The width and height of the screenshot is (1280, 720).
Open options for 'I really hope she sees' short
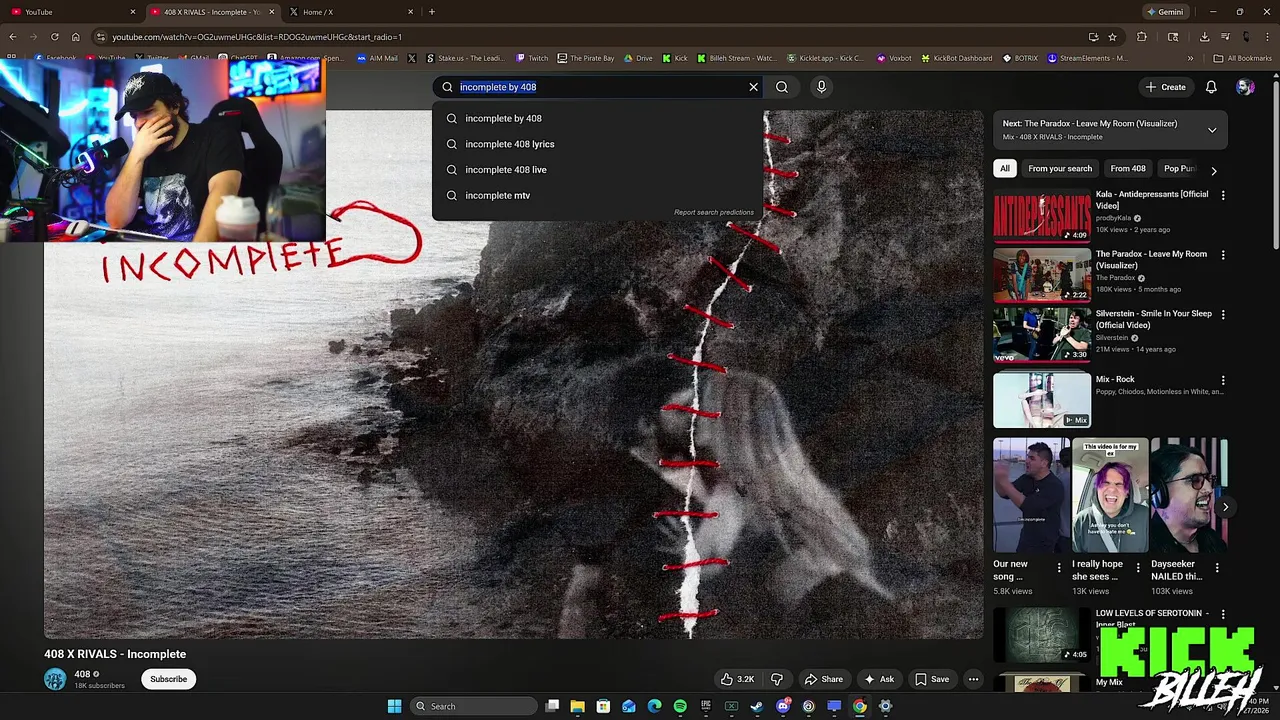(1138, 567)
